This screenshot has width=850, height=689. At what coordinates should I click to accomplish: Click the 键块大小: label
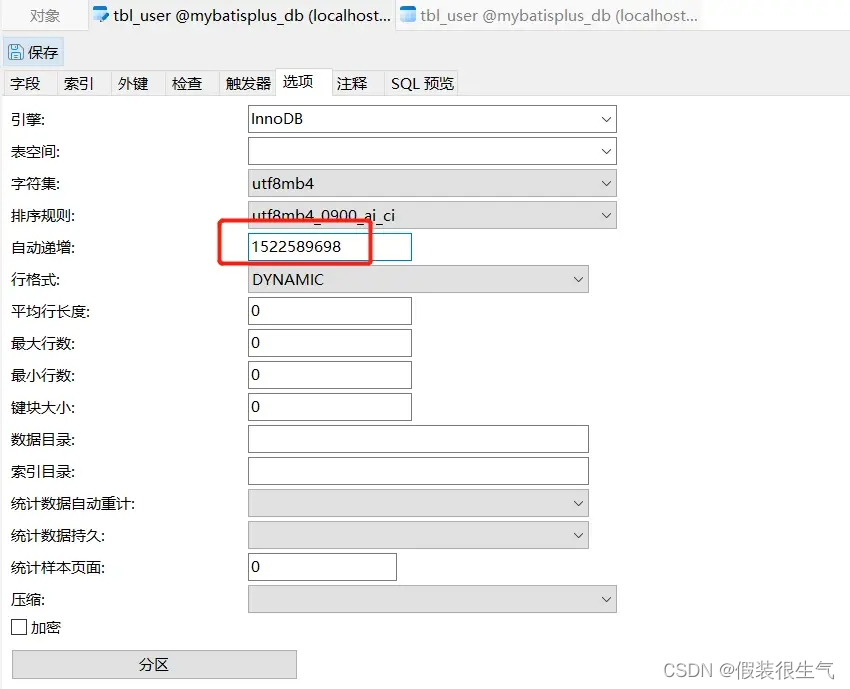click(43, 408)
